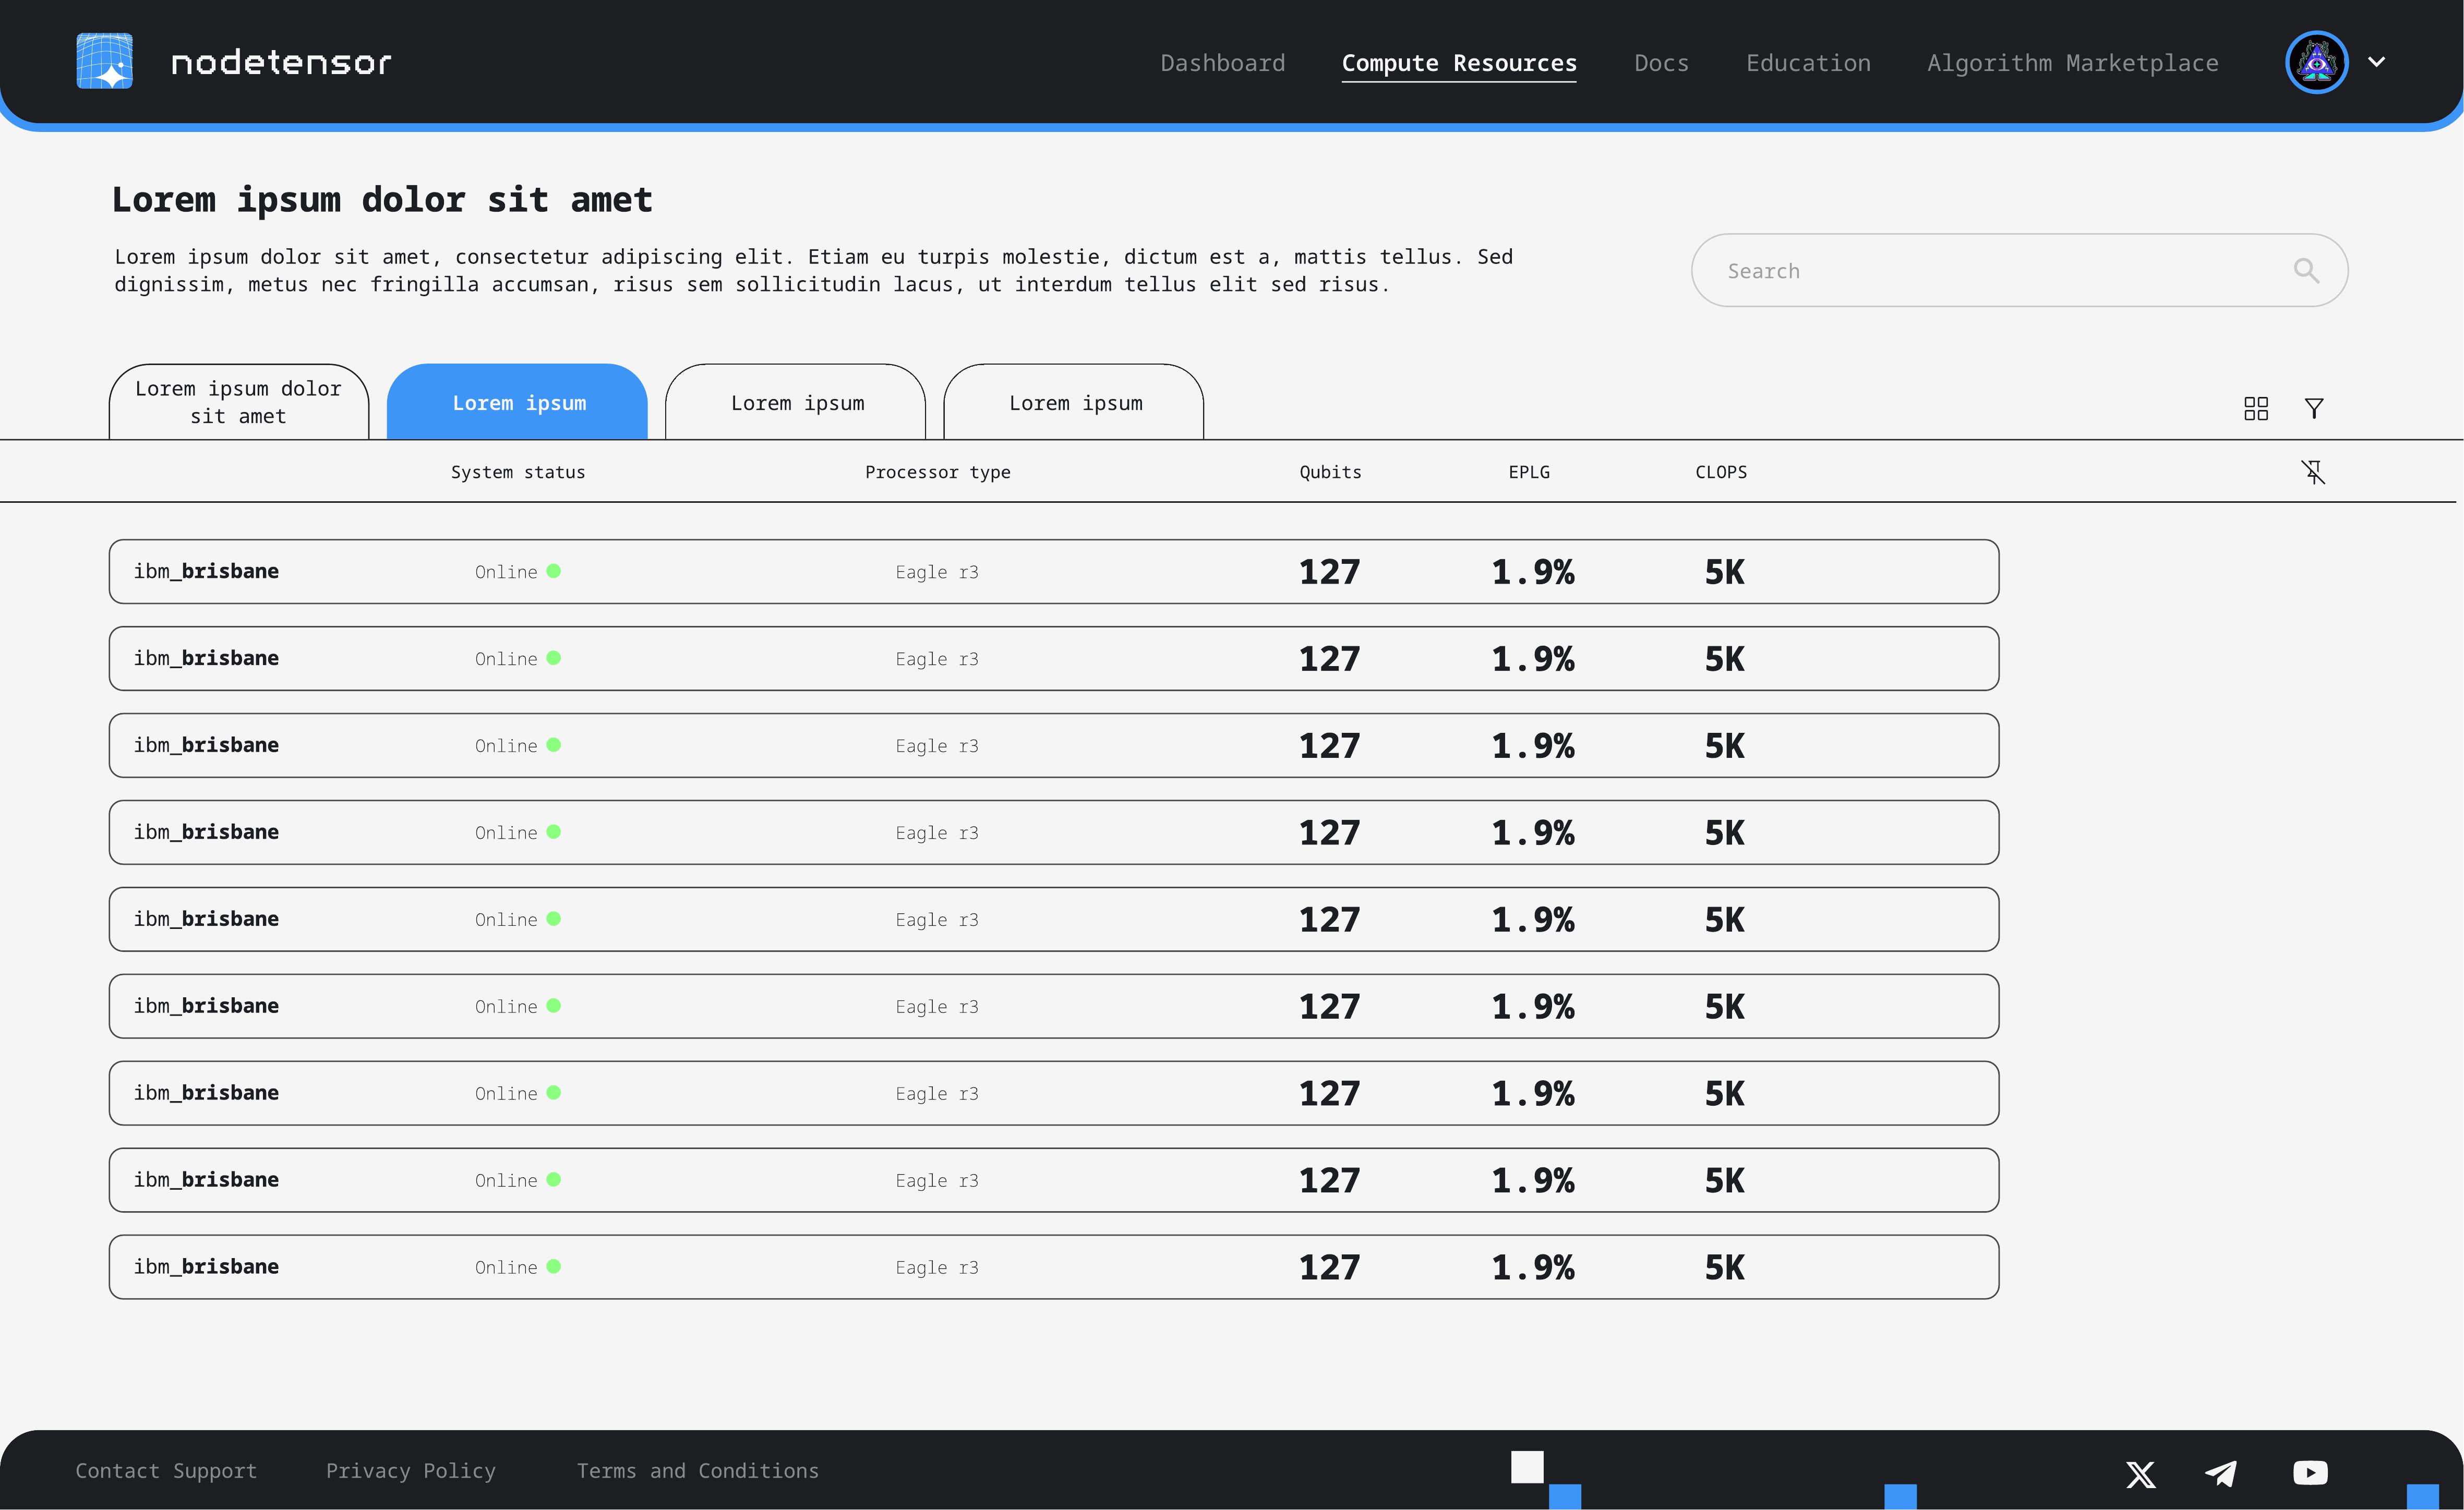Open the filter funnel icon
The width and height of the screenshot is (2464, 1510).
(2313, 408)
